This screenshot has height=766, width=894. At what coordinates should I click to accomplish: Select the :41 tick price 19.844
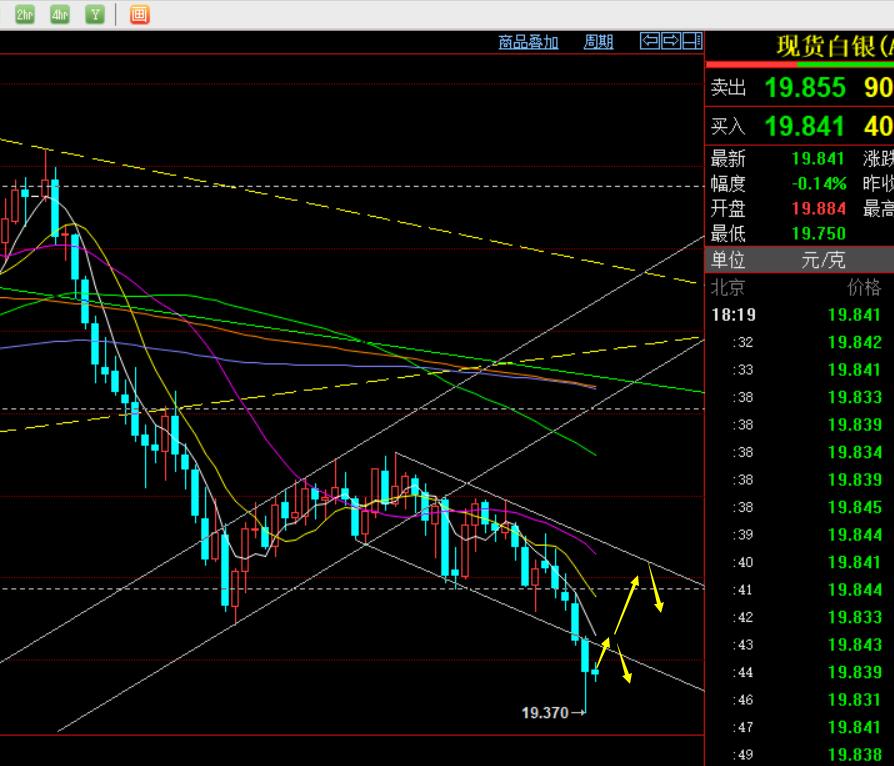pyautogui.click(x=855, y=590)
